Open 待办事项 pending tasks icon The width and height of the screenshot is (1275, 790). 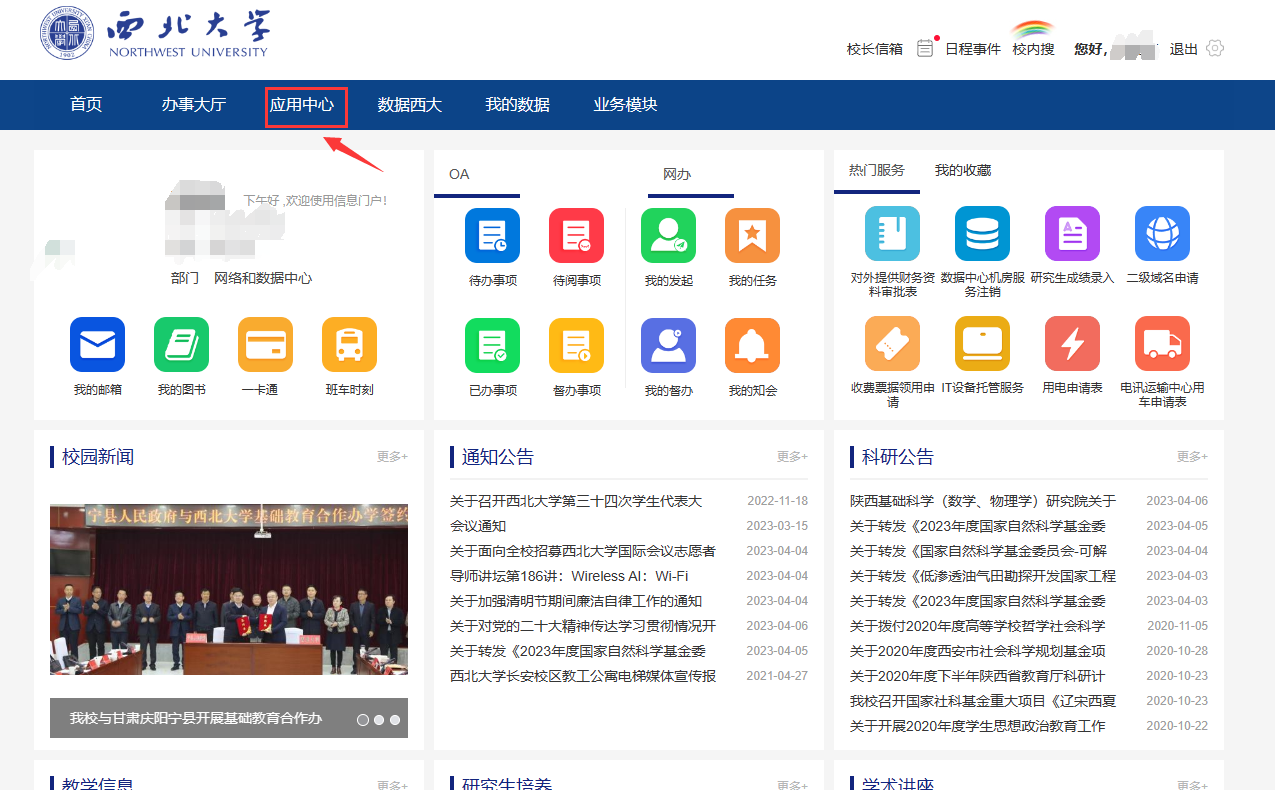(x=492, y=236)
